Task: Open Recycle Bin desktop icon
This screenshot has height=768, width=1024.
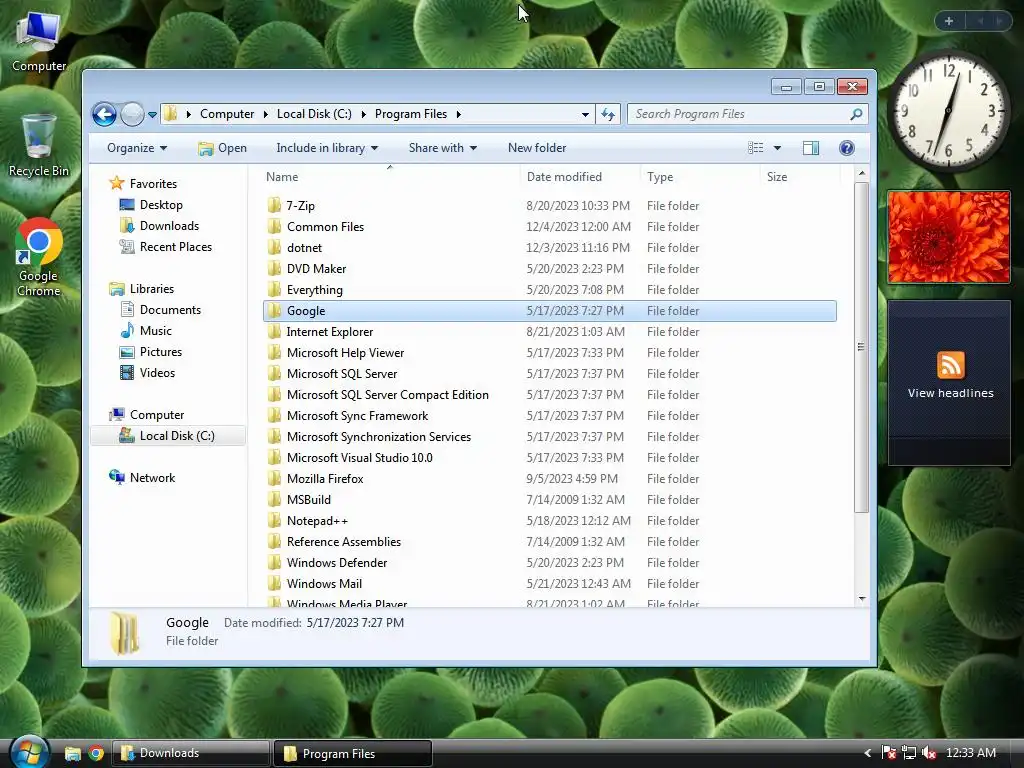Action: (39, 145)
